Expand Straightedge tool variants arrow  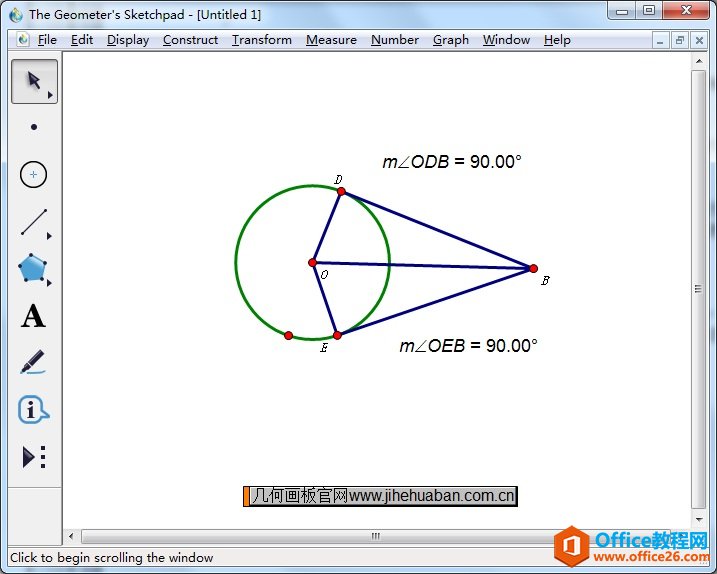(49, 236)
